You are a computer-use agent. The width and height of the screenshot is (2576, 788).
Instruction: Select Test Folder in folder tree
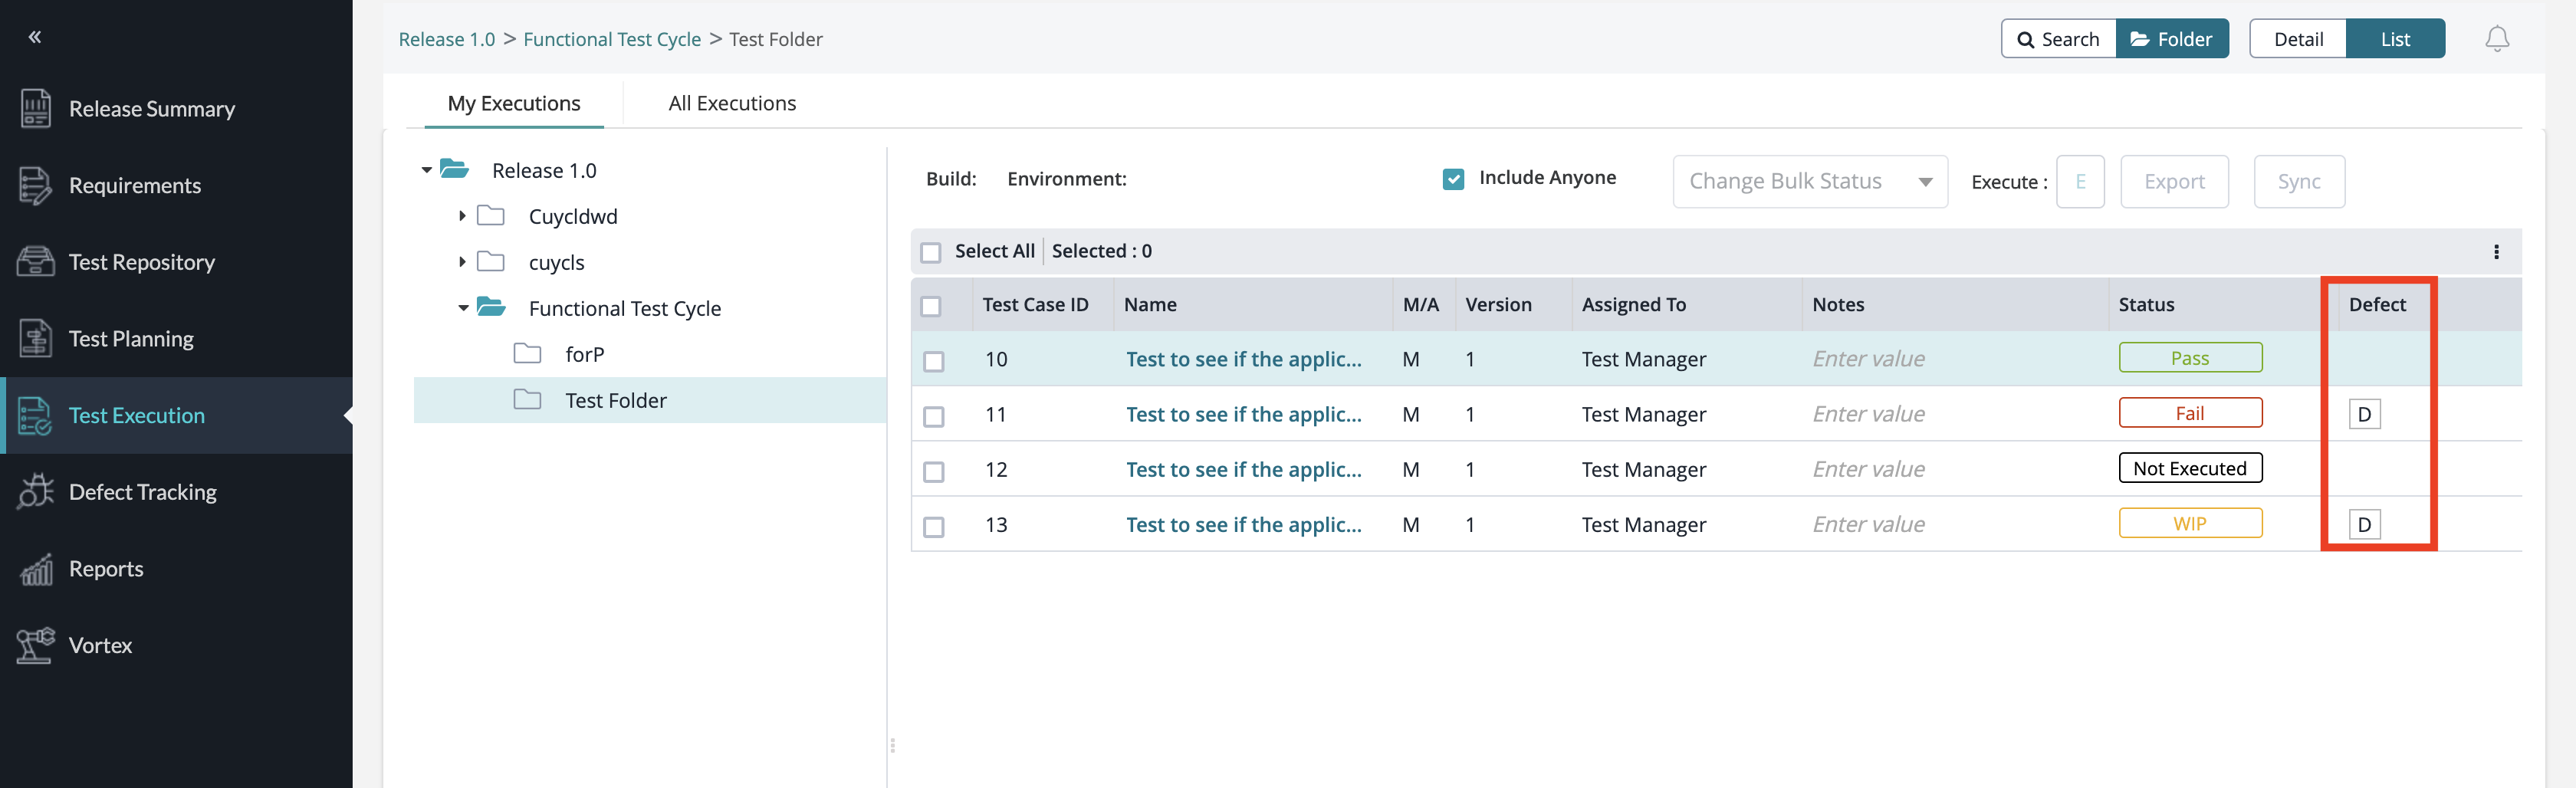pyautogui.click(x=615, y=400)
